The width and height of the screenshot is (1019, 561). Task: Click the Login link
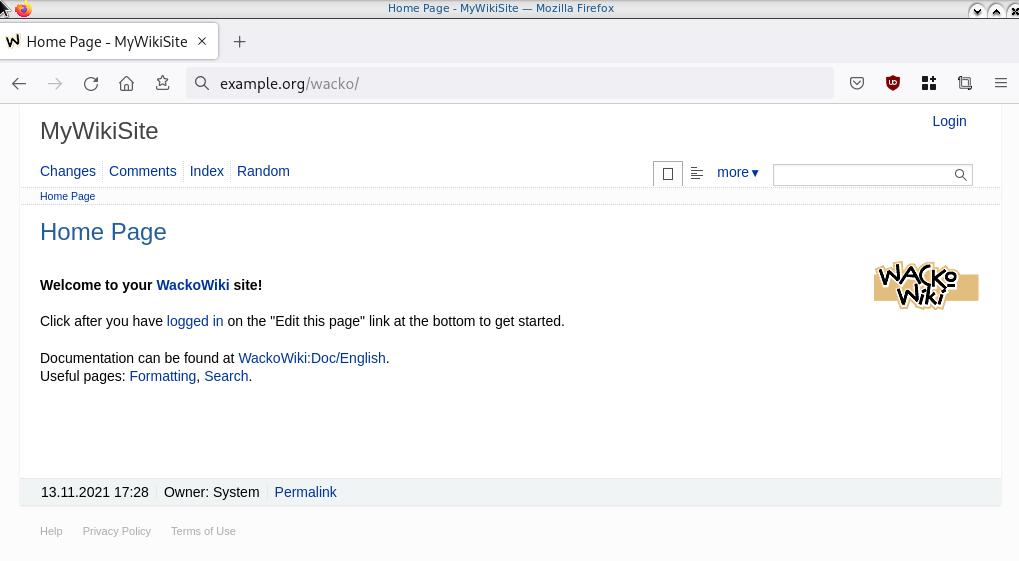coord(948,121)
